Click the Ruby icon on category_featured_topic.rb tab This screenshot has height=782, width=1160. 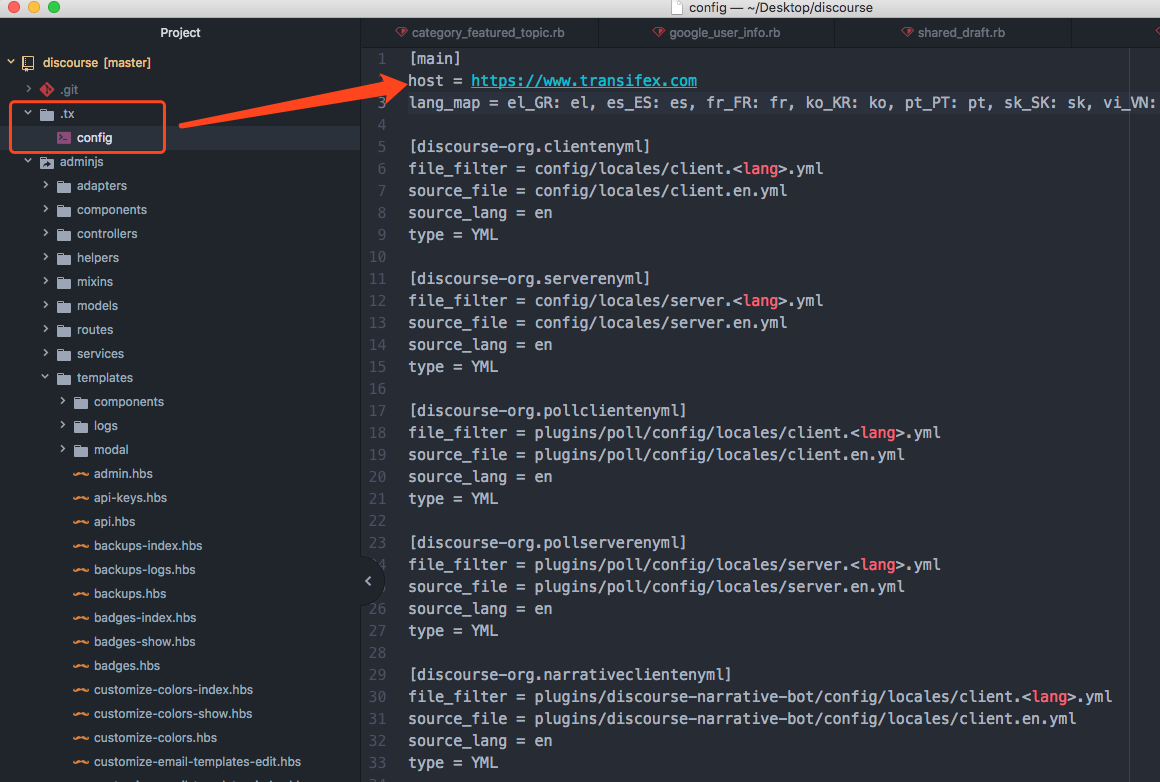pos(401,33)
